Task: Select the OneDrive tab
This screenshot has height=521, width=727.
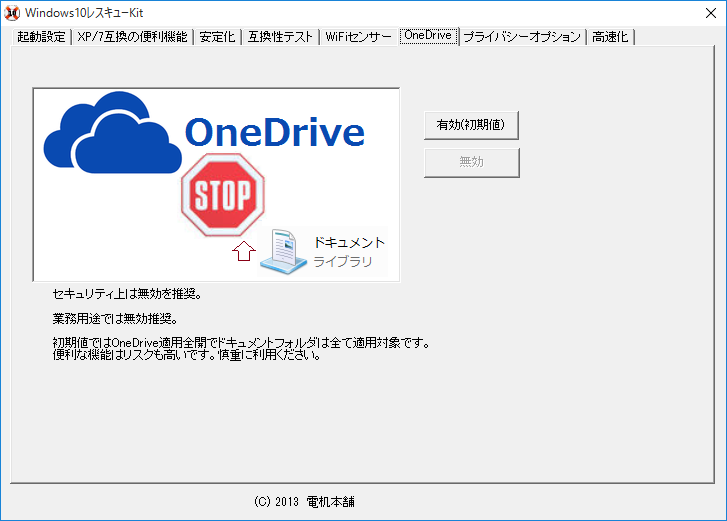Action: (428, 36)
